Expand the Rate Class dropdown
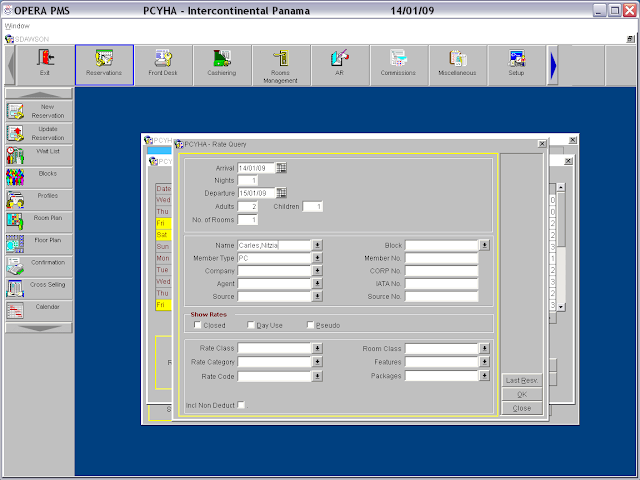 pos(317,348)
